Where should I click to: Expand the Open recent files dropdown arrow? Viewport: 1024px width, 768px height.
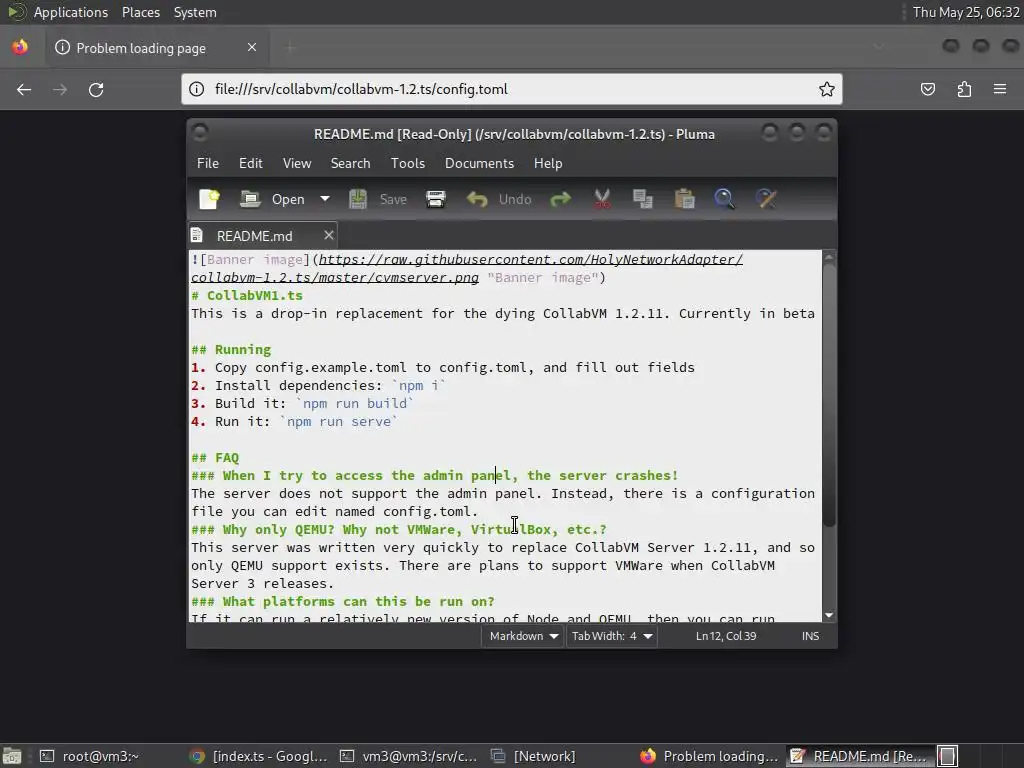(325, 199)
